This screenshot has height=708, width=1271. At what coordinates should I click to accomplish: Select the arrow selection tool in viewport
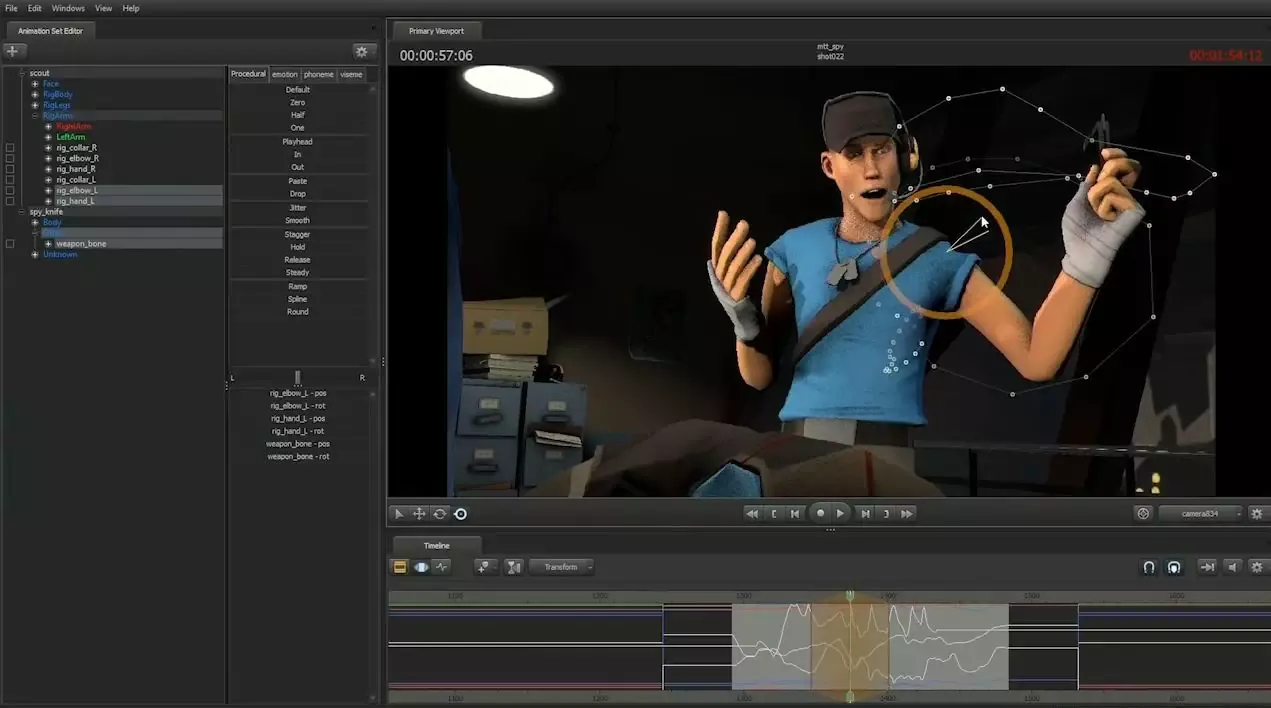click(x=399, y=514)
